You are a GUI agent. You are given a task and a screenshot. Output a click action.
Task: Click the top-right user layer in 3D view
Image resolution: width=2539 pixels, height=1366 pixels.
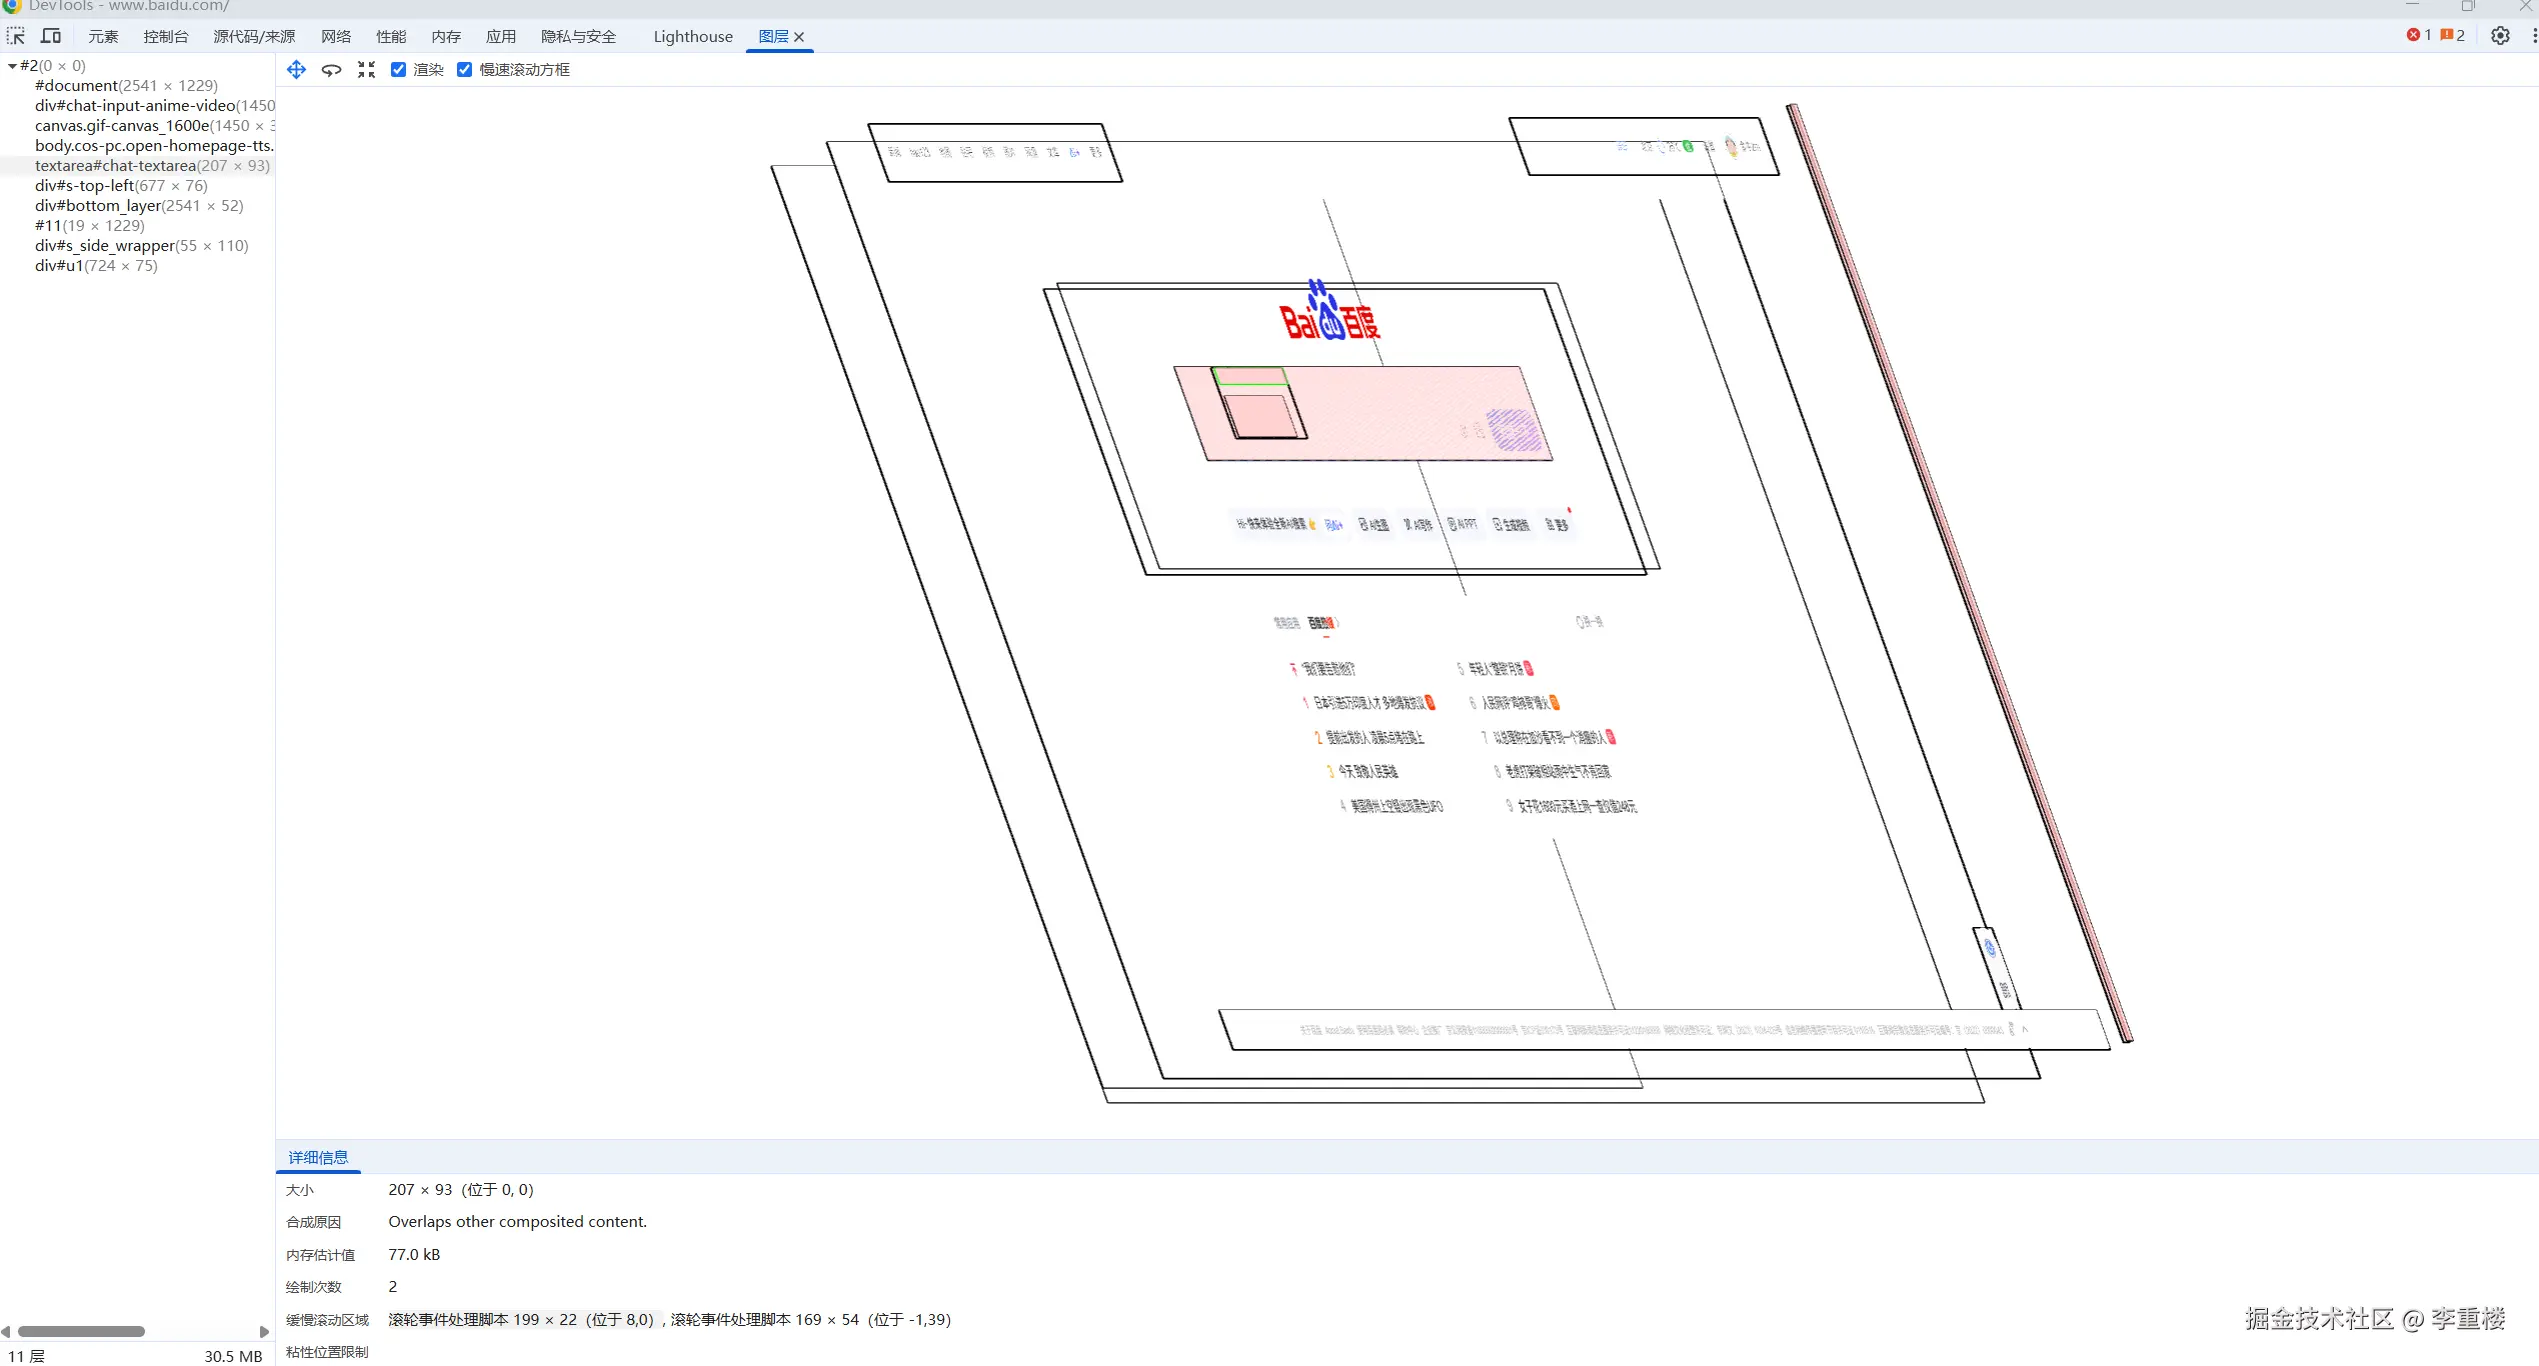coord(1643,146)
